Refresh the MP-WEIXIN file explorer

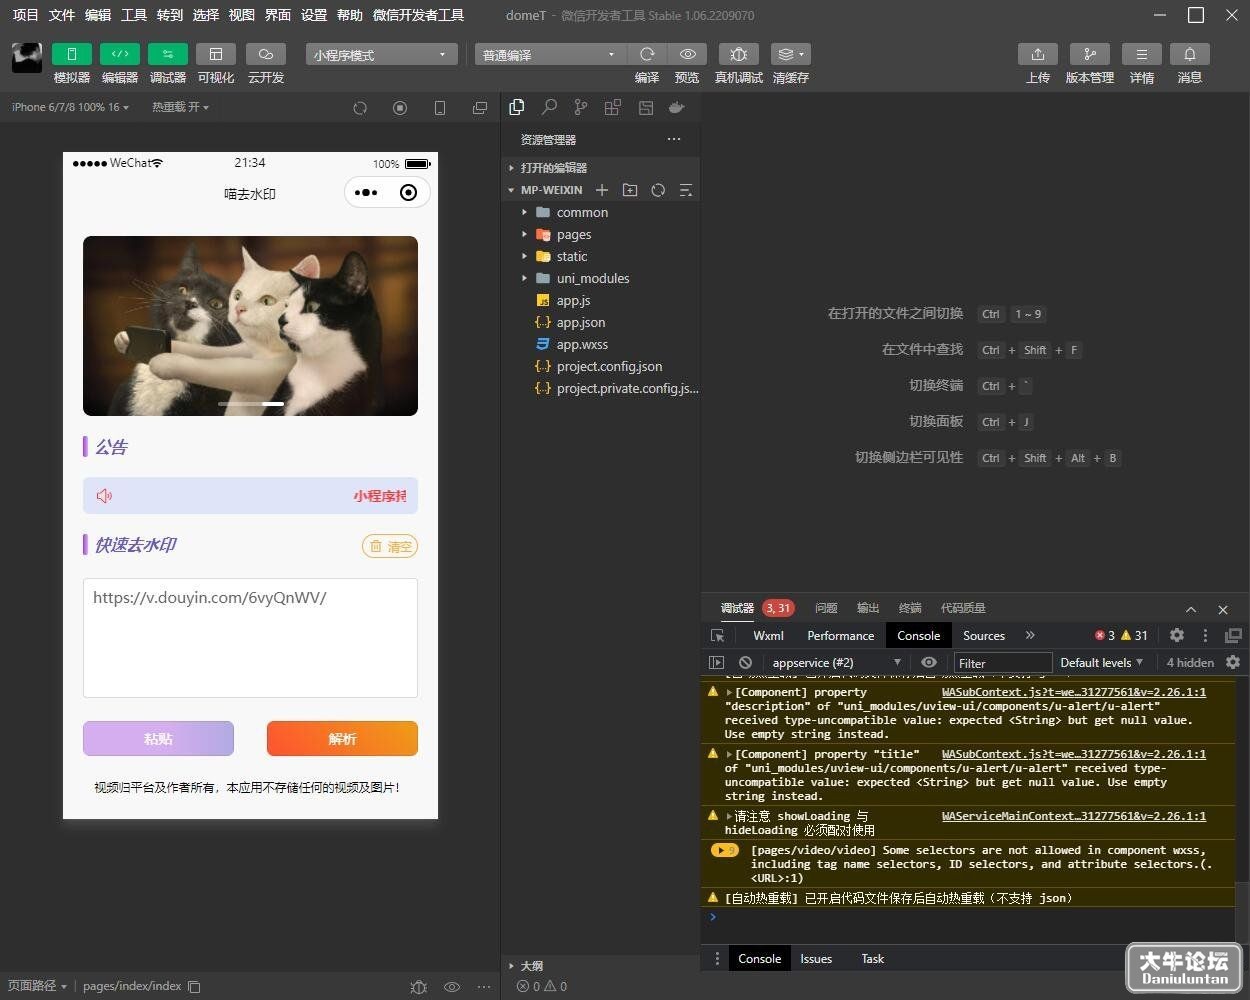[x=658, y=190]
